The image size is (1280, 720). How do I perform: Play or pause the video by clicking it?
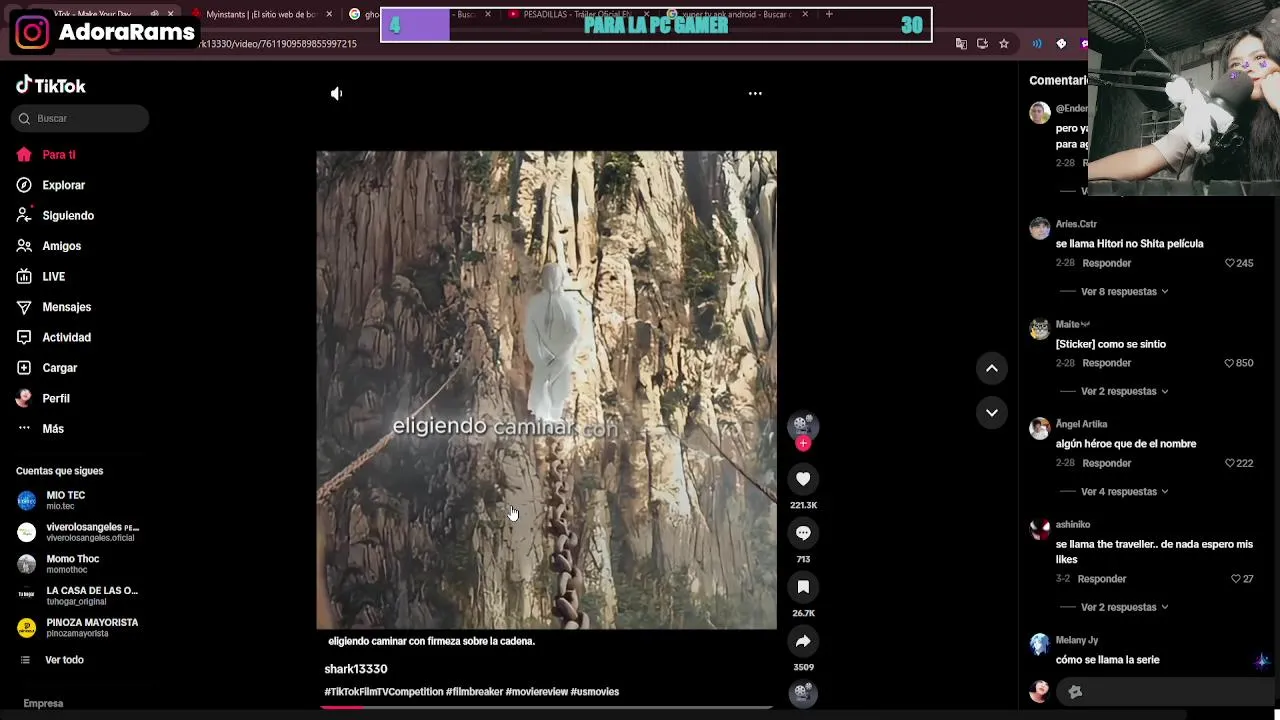coord(546,390)
